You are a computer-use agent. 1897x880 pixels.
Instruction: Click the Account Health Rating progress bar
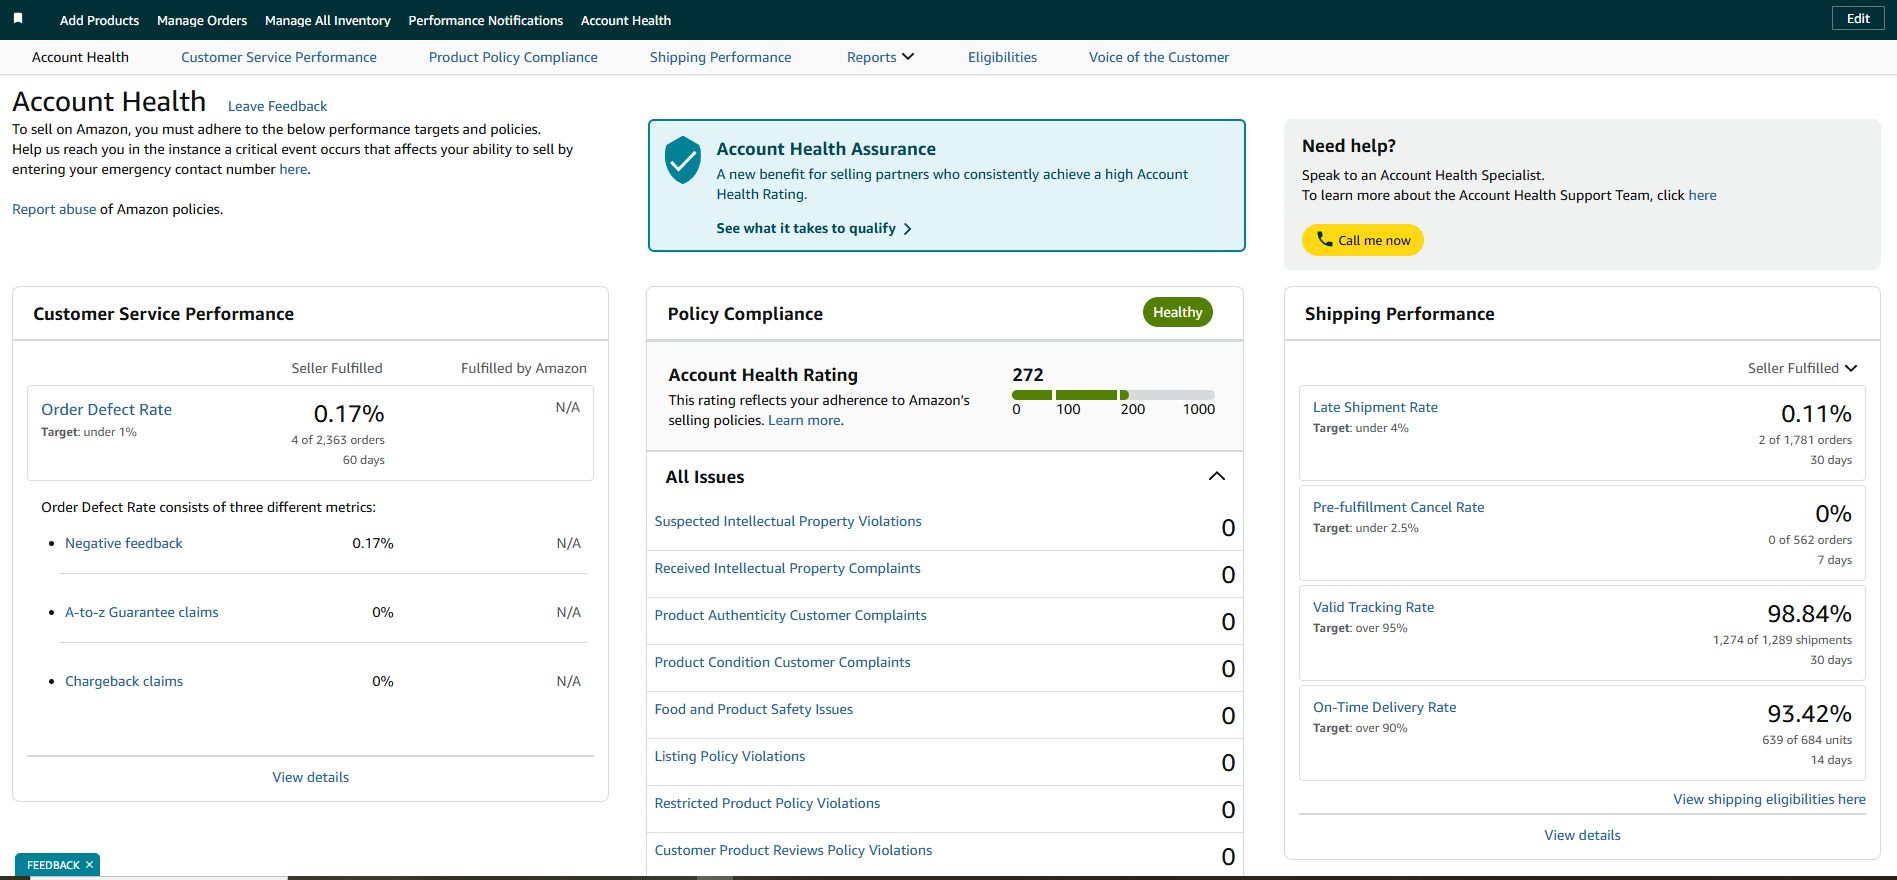1113,395
